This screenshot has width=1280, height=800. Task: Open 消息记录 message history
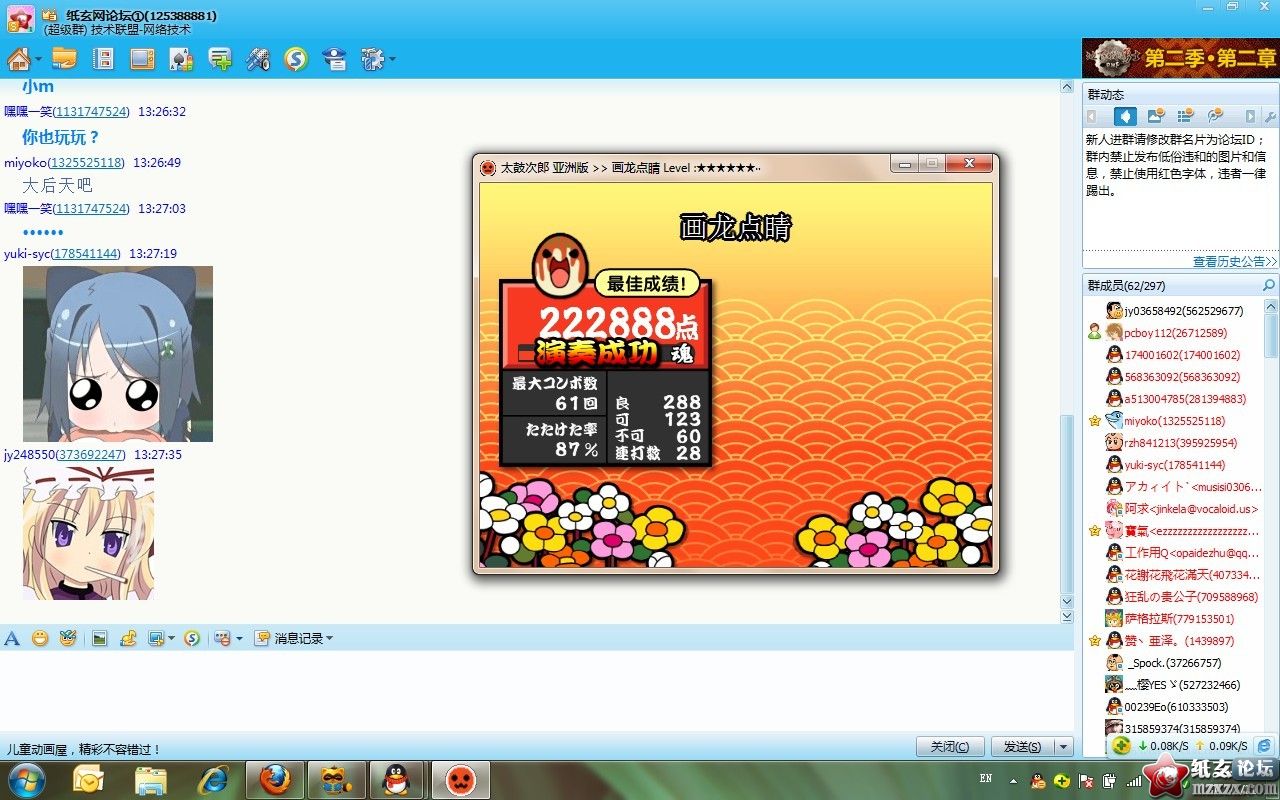[x=293, y=638]
